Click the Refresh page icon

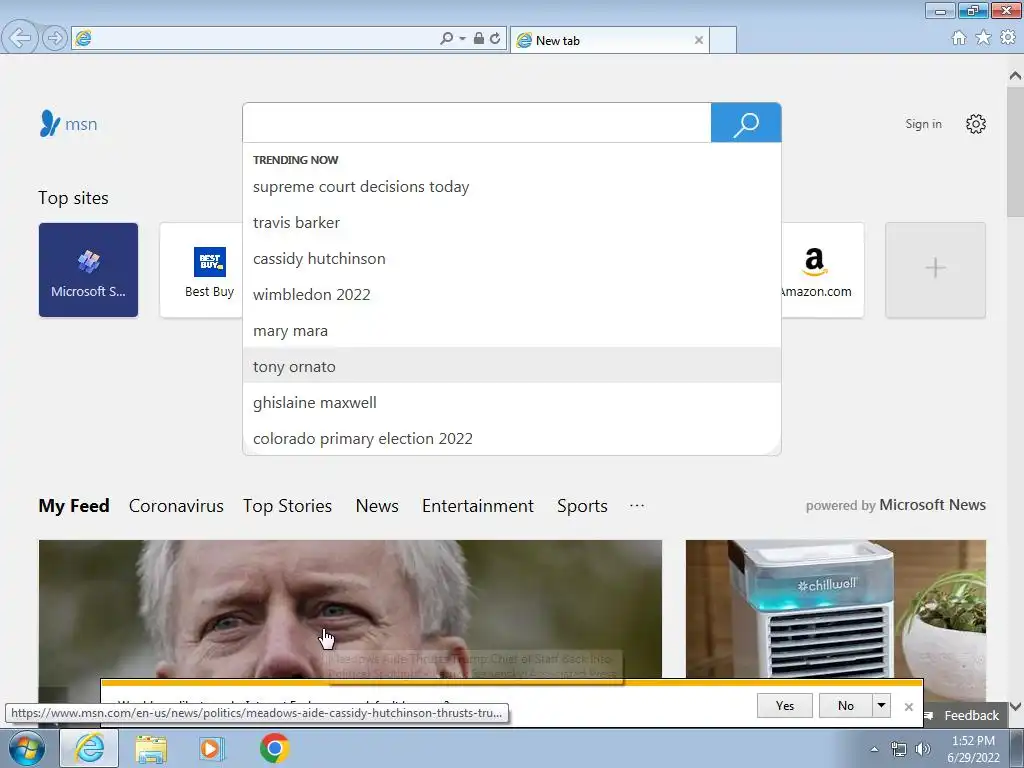point(495,39)
